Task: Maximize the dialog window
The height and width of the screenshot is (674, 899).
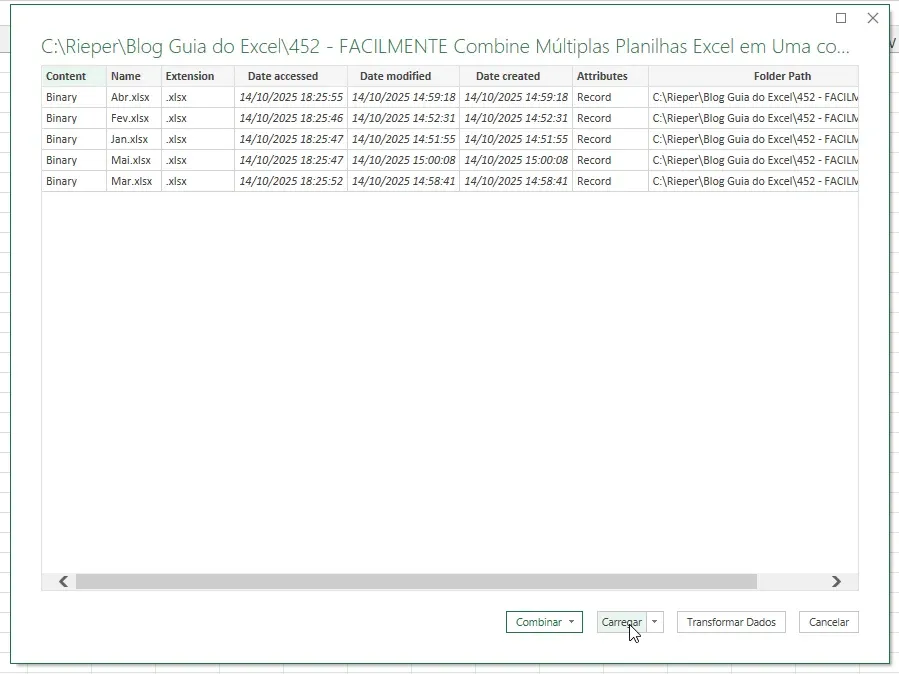Action: coord(841,18)
